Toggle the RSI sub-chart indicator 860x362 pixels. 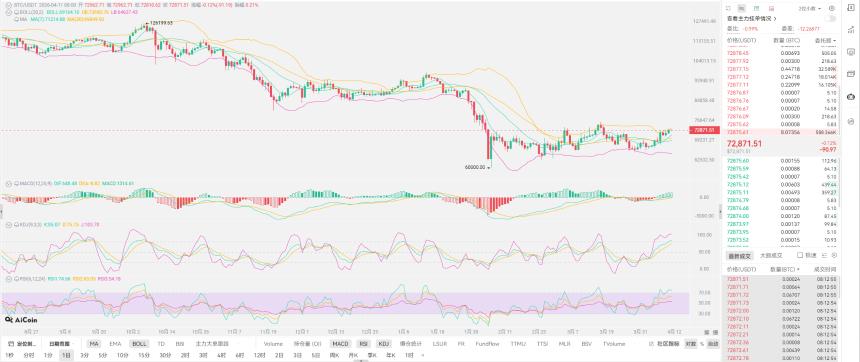(364, 343)
